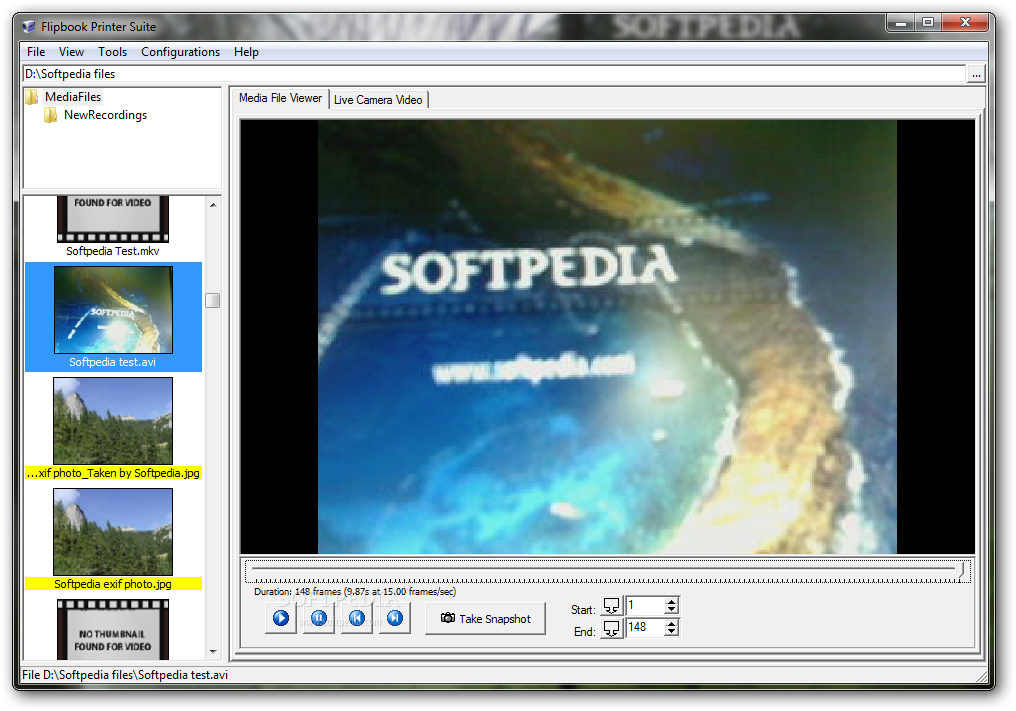The image size is (1016, 711).
Task: Click the browse folder ellipsis button
Action: point(976,74)
